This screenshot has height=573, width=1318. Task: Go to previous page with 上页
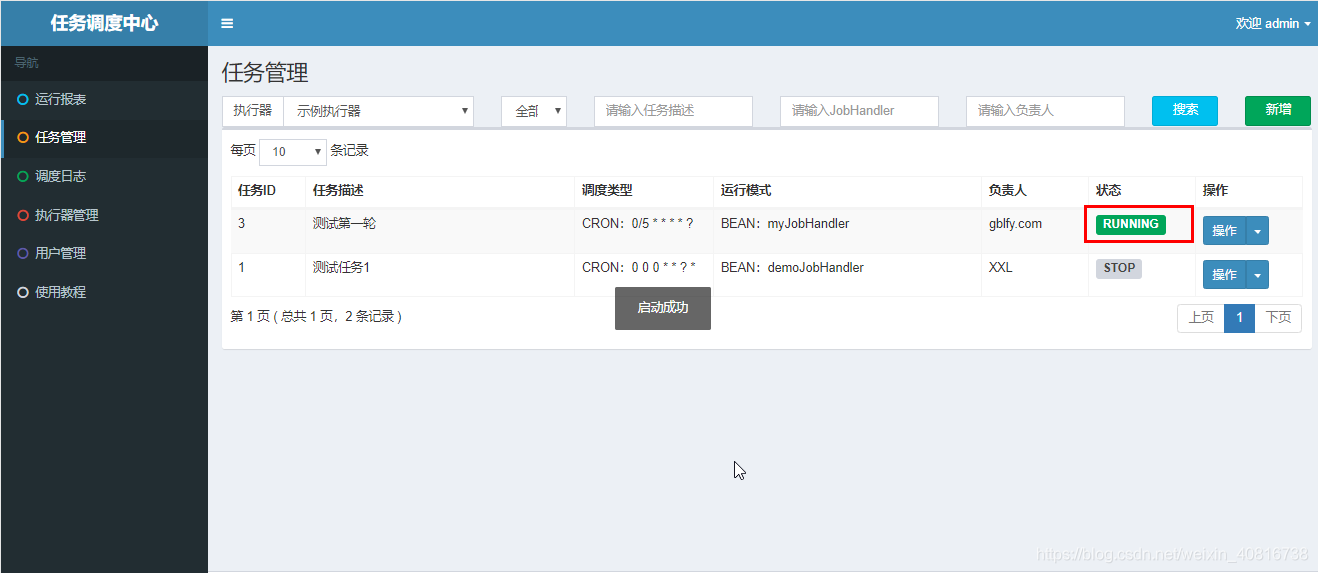point(1201,318)
